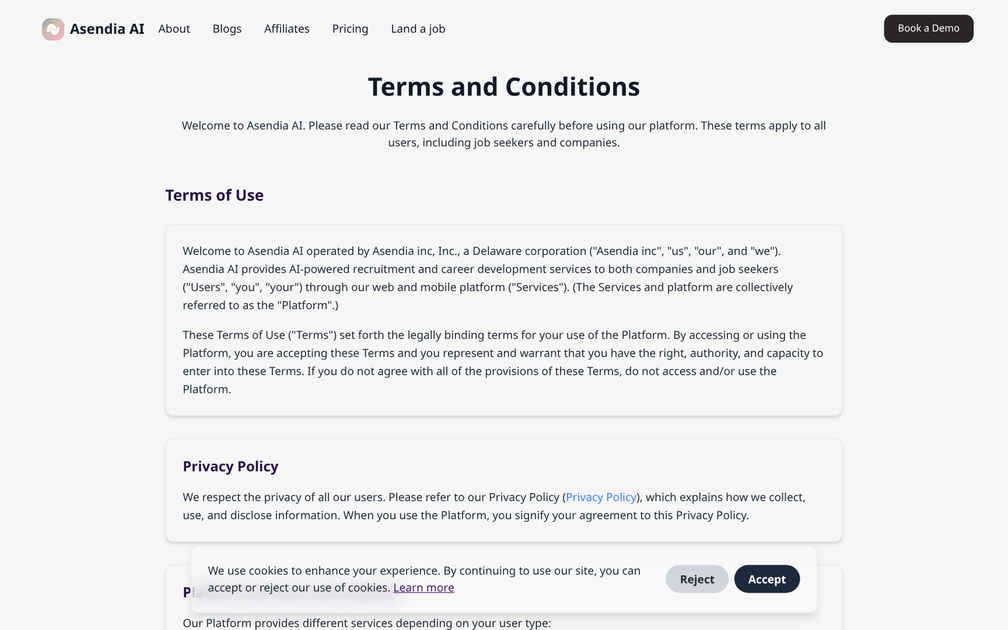Accept the cookie consent

(x=767, y=579)
